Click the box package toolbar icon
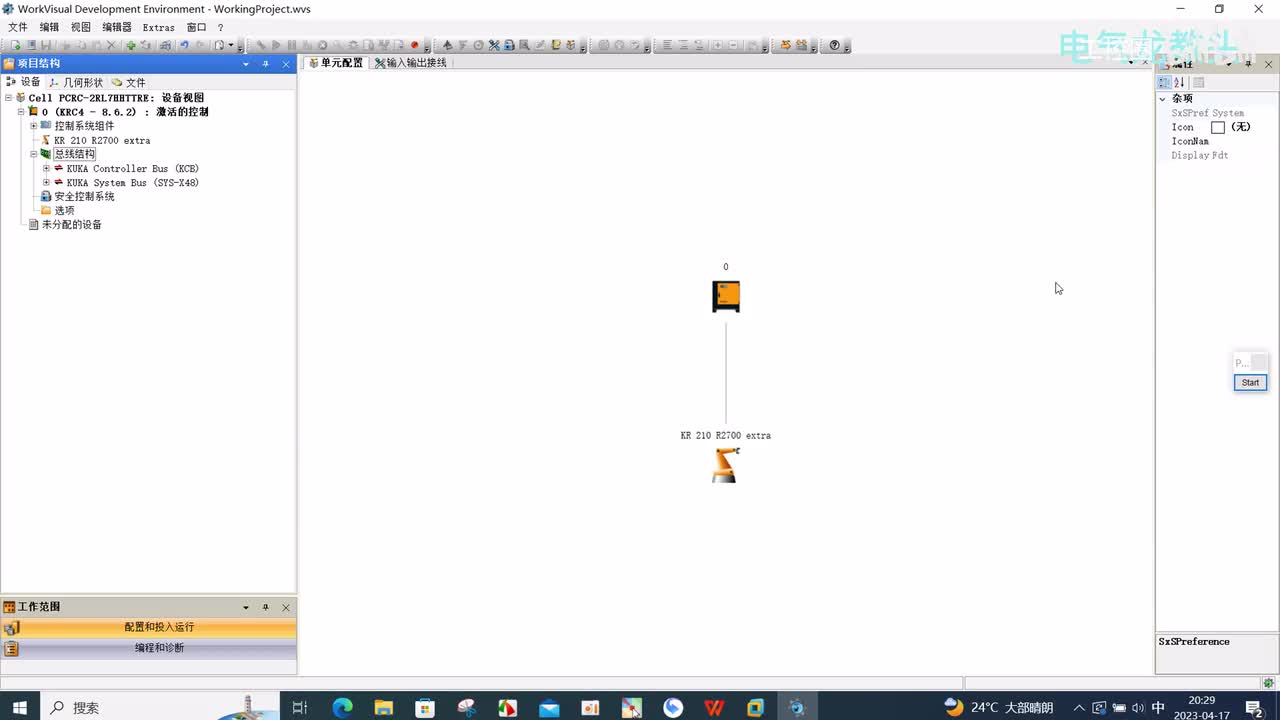1280x720 pixels. point(571,45)
